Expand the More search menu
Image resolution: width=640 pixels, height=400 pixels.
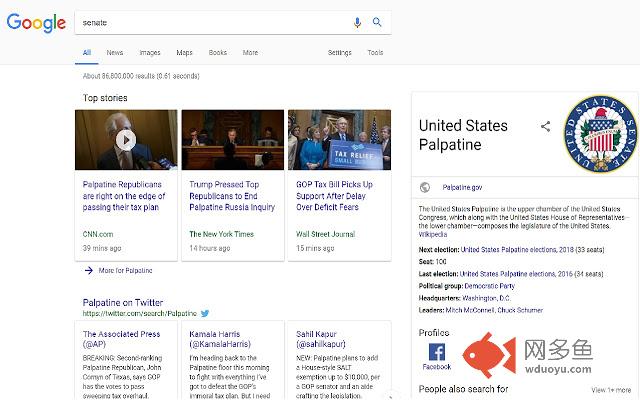coord(250,53)
